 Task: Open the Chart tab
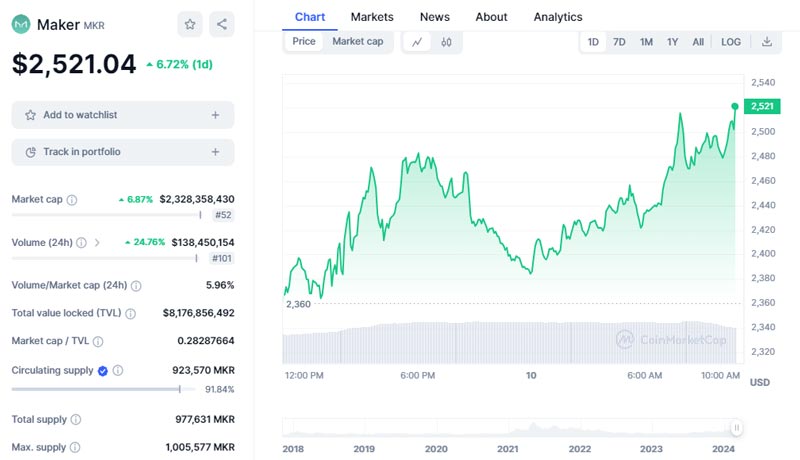click(x=310, y=17)
